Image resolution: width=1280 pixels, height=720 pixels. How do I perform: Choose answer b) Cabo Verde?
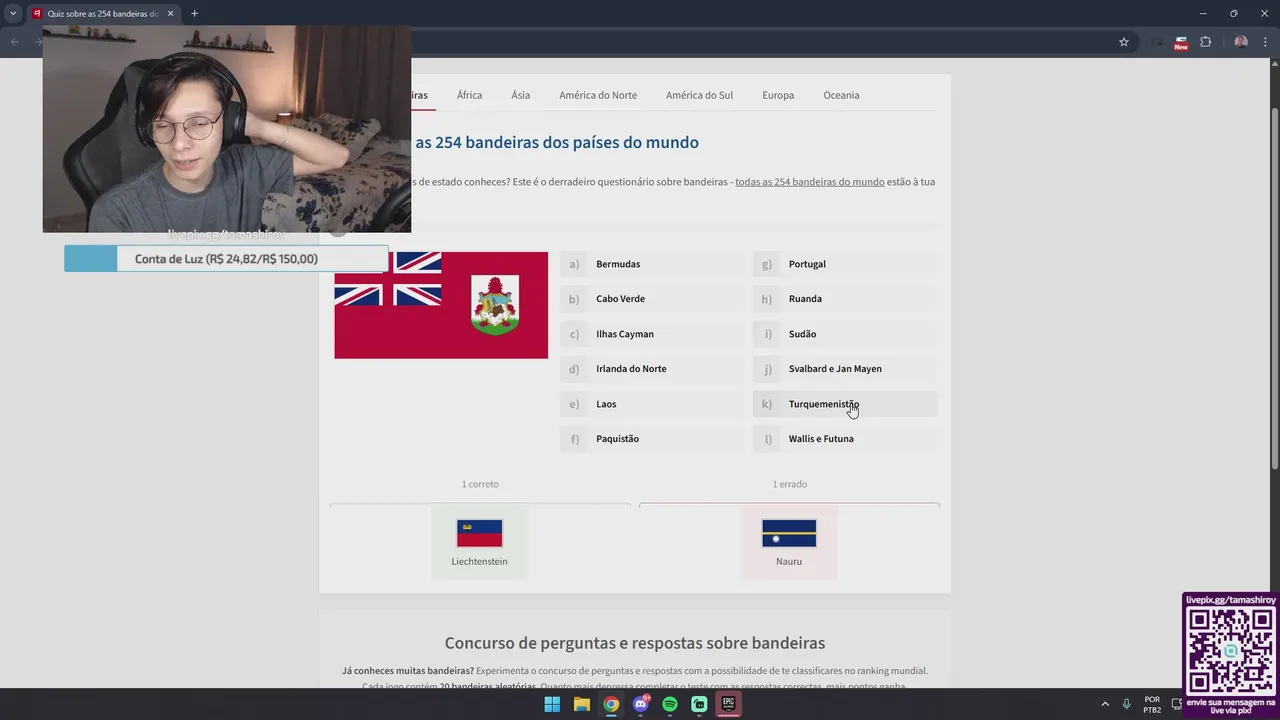click(x=652, y=299)
